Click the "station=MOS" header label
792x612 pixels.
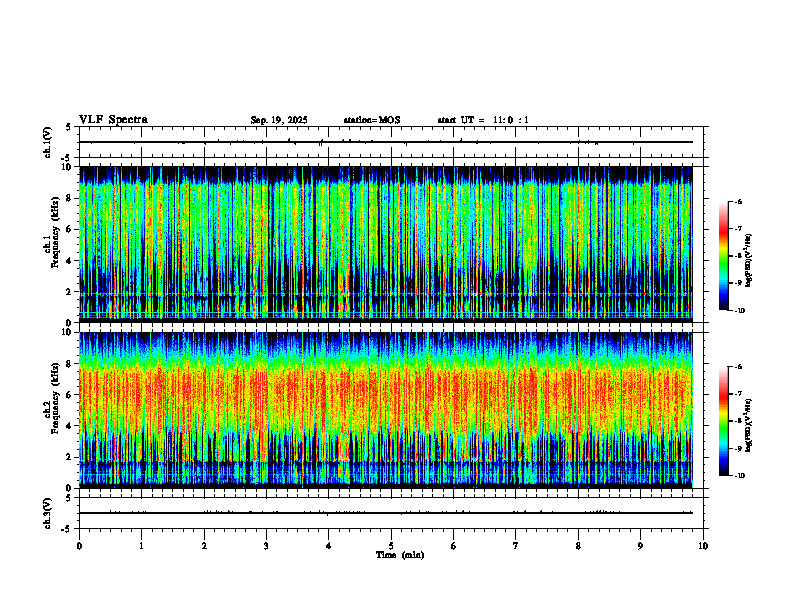click(372, 120)
